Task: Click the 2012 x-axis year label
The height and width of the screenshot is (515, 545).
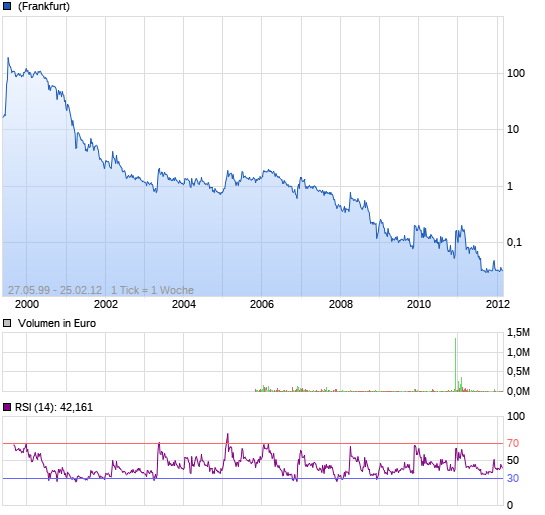Action: click(498, 304)
